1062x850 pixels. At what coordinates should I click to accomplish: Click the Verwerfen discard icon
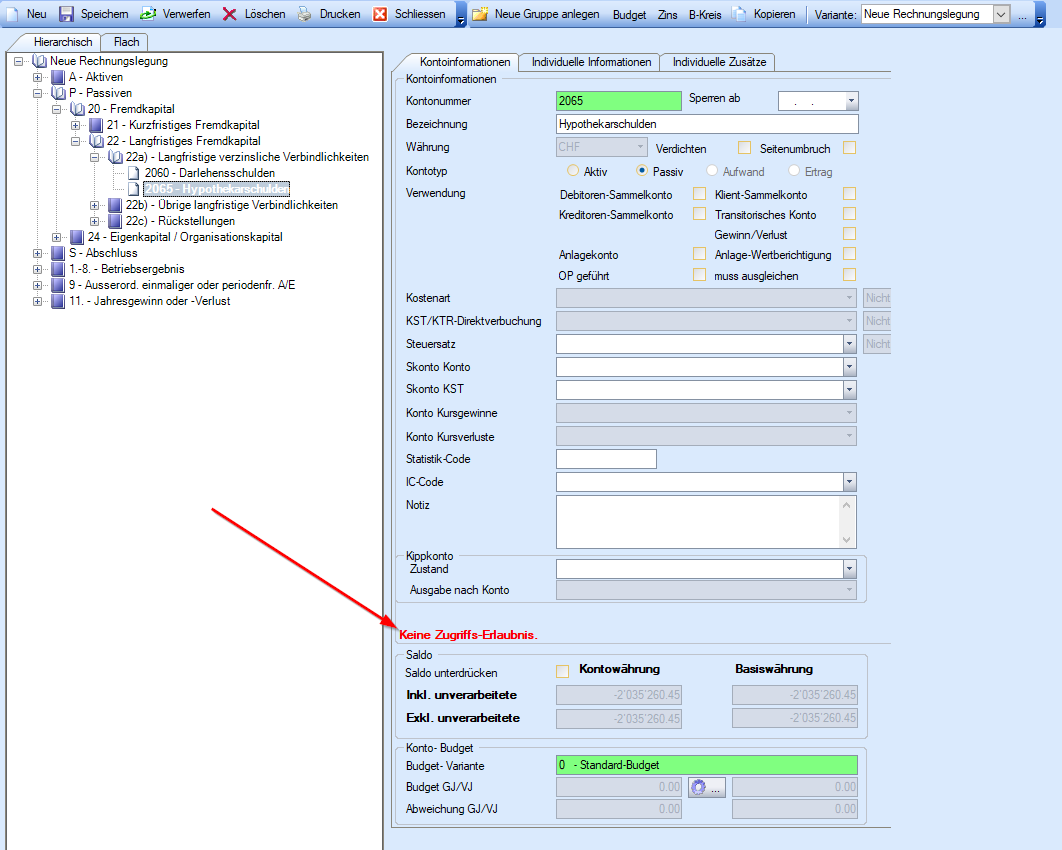(148, 14)
